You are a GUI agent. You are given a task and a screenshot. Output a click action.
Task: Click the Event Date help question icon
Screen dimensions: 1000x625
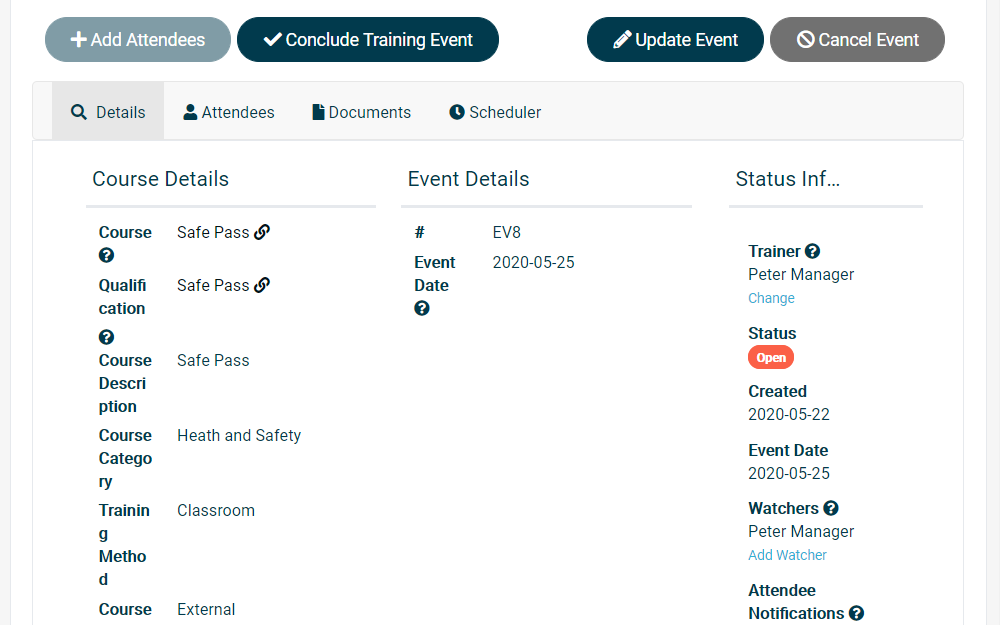[422, 309]
